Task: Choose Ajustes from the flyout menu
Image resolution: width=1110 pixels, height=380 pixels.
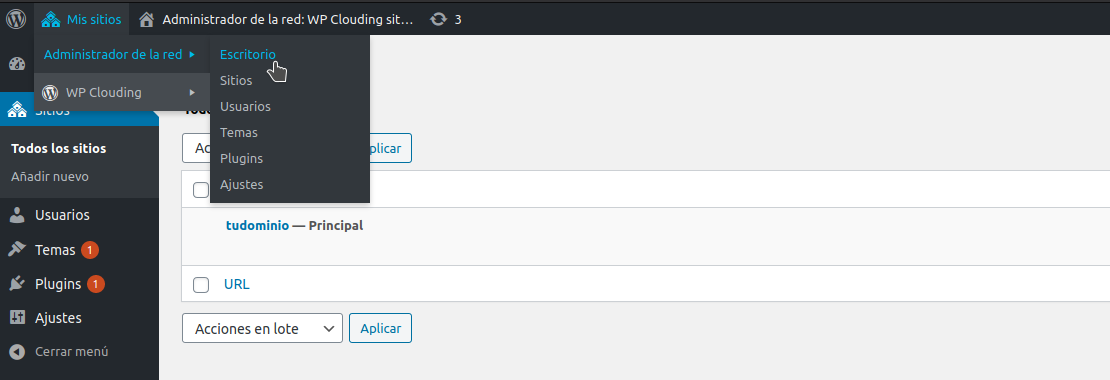Action: coord(241,185)
